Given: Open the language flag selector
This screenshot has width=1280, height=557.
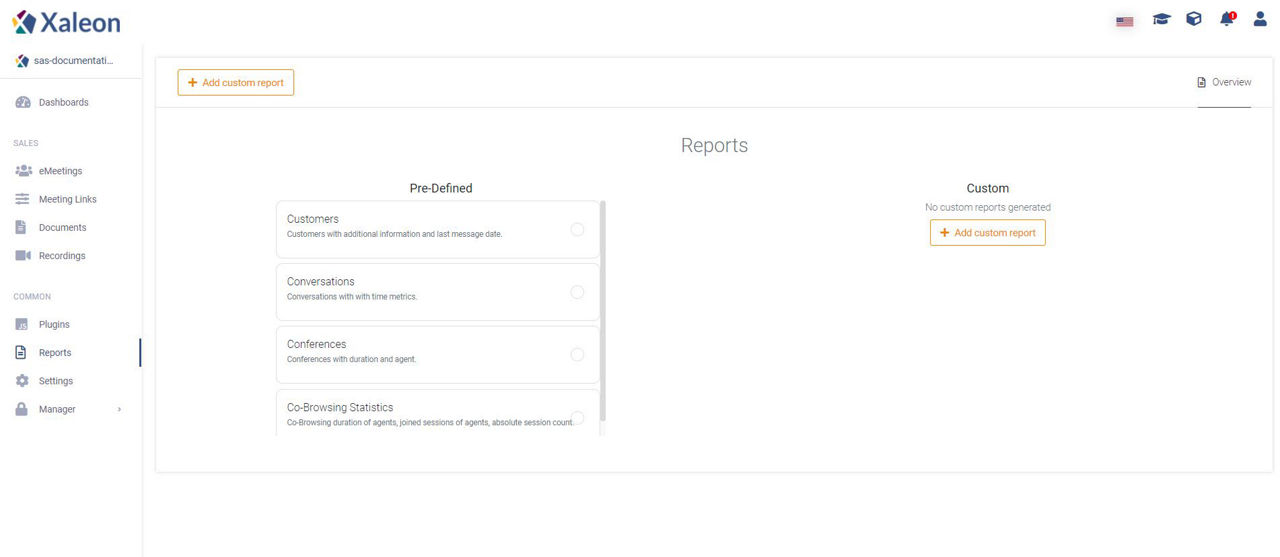Looking at the screenshot, I should [x=1125, y=20].
